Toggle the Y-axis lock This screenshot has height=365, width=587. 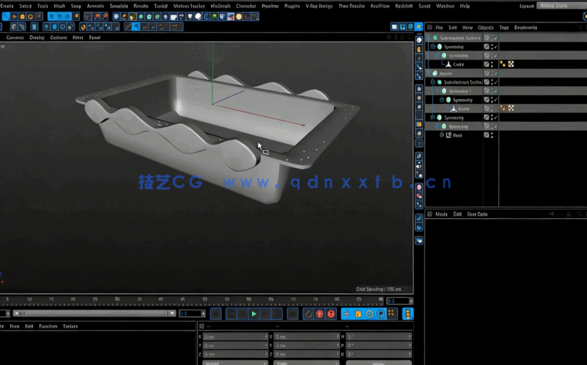pyautogui.click(x=60, y=16)
